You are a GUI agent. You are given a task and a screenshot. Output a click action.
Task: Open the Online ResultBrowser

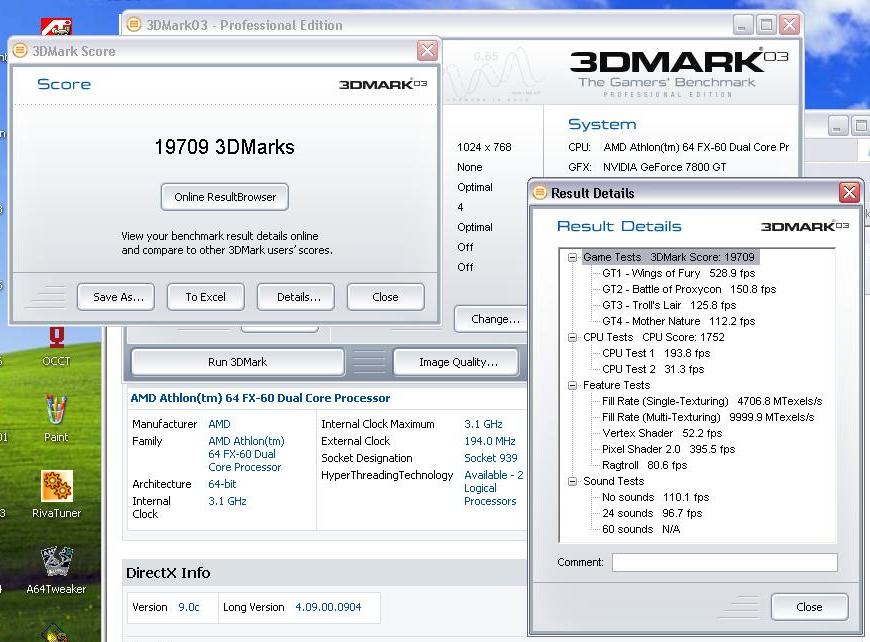[x=225, y=197]
